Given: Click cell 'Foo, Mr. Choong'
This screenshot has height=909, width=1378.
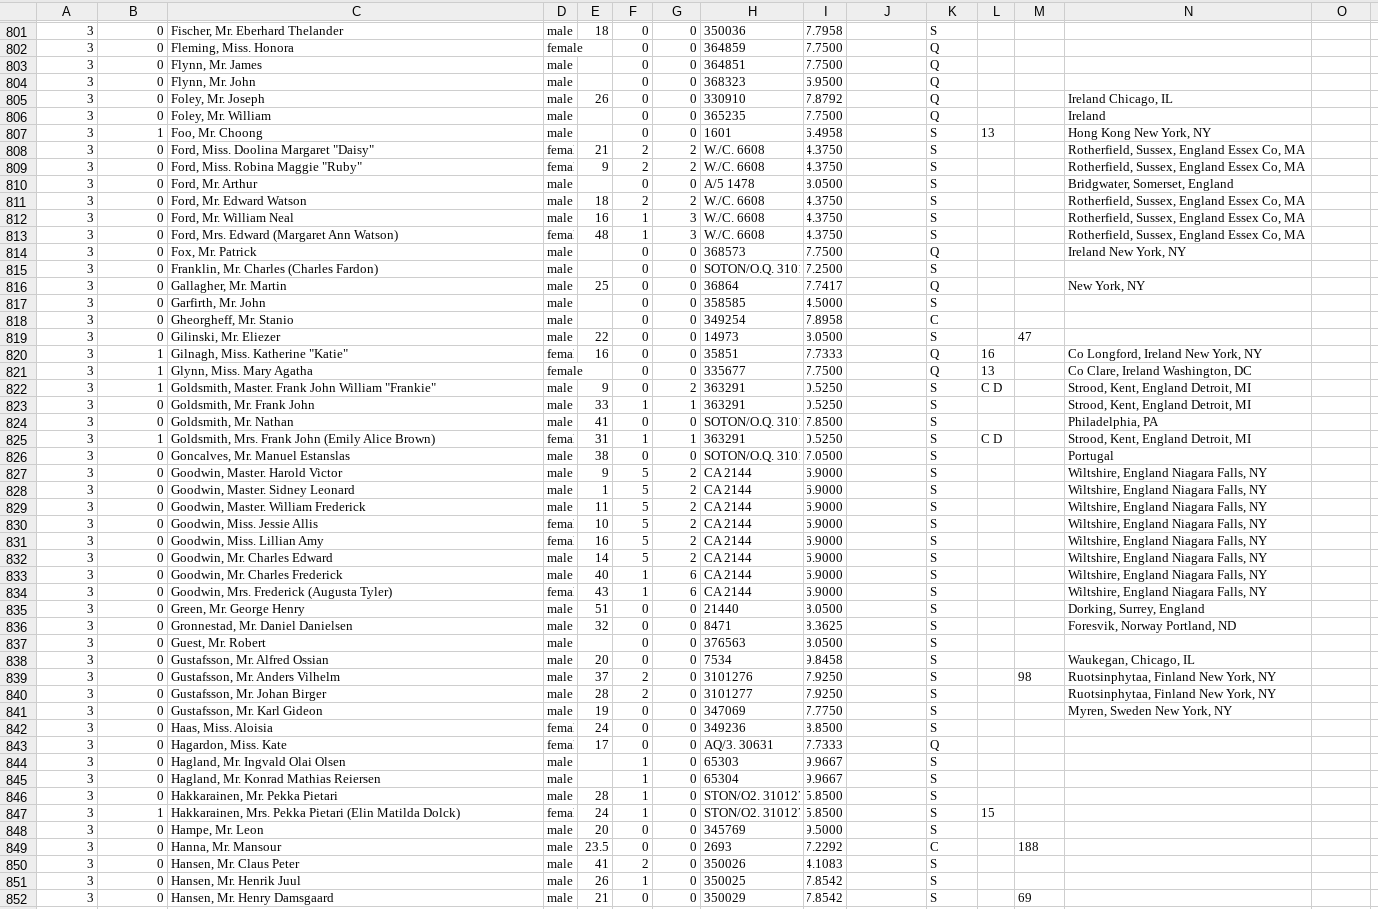Looking at the screenshot, I should (356, 133).
